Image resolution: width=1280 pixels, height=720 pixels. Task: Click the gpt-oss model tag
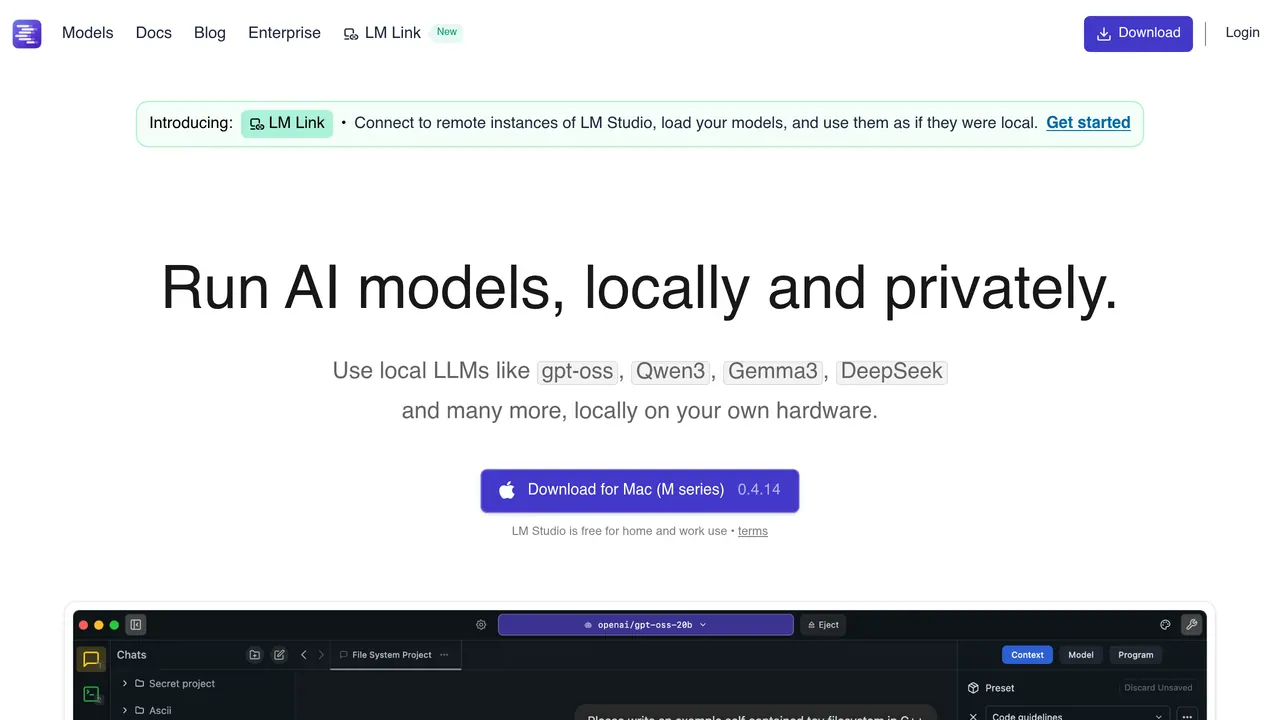576,372
